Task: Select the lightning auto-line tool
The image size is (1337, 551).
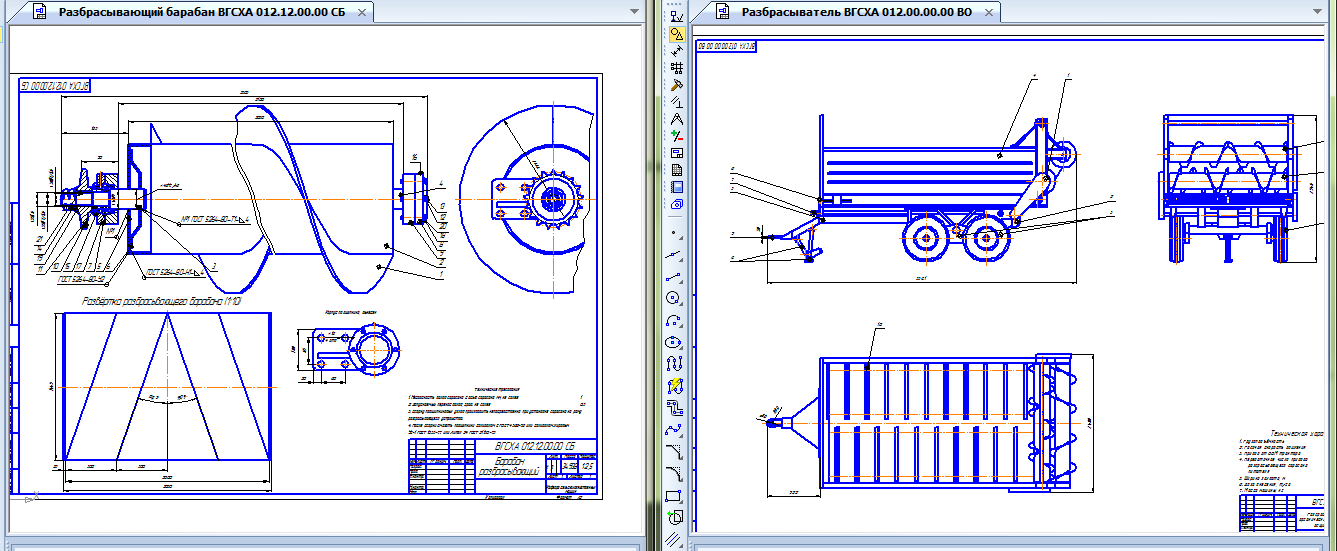Action: pyautogui.click(x=675, y=386)
